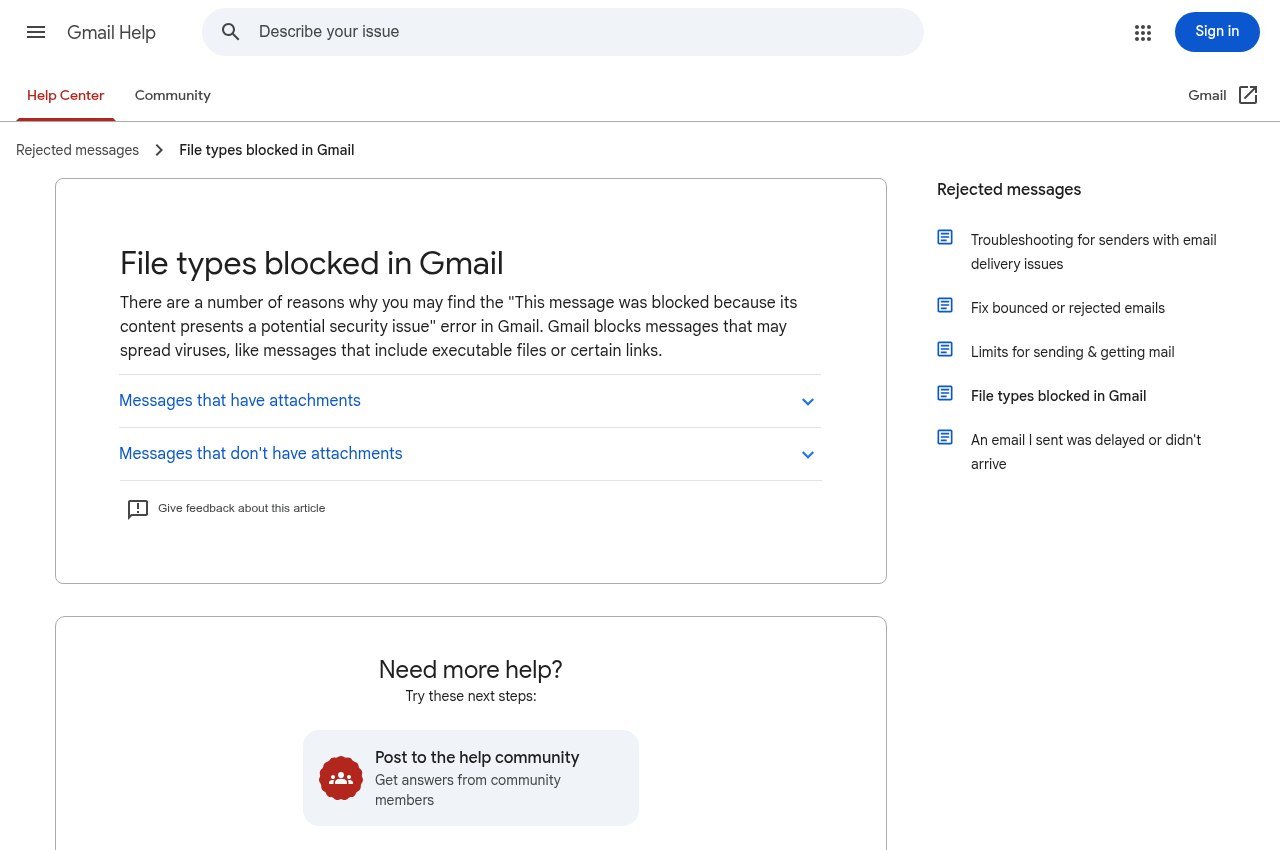Open An email I sent was delayed article
The image size is (1280, 850).
click(1086, 452)
